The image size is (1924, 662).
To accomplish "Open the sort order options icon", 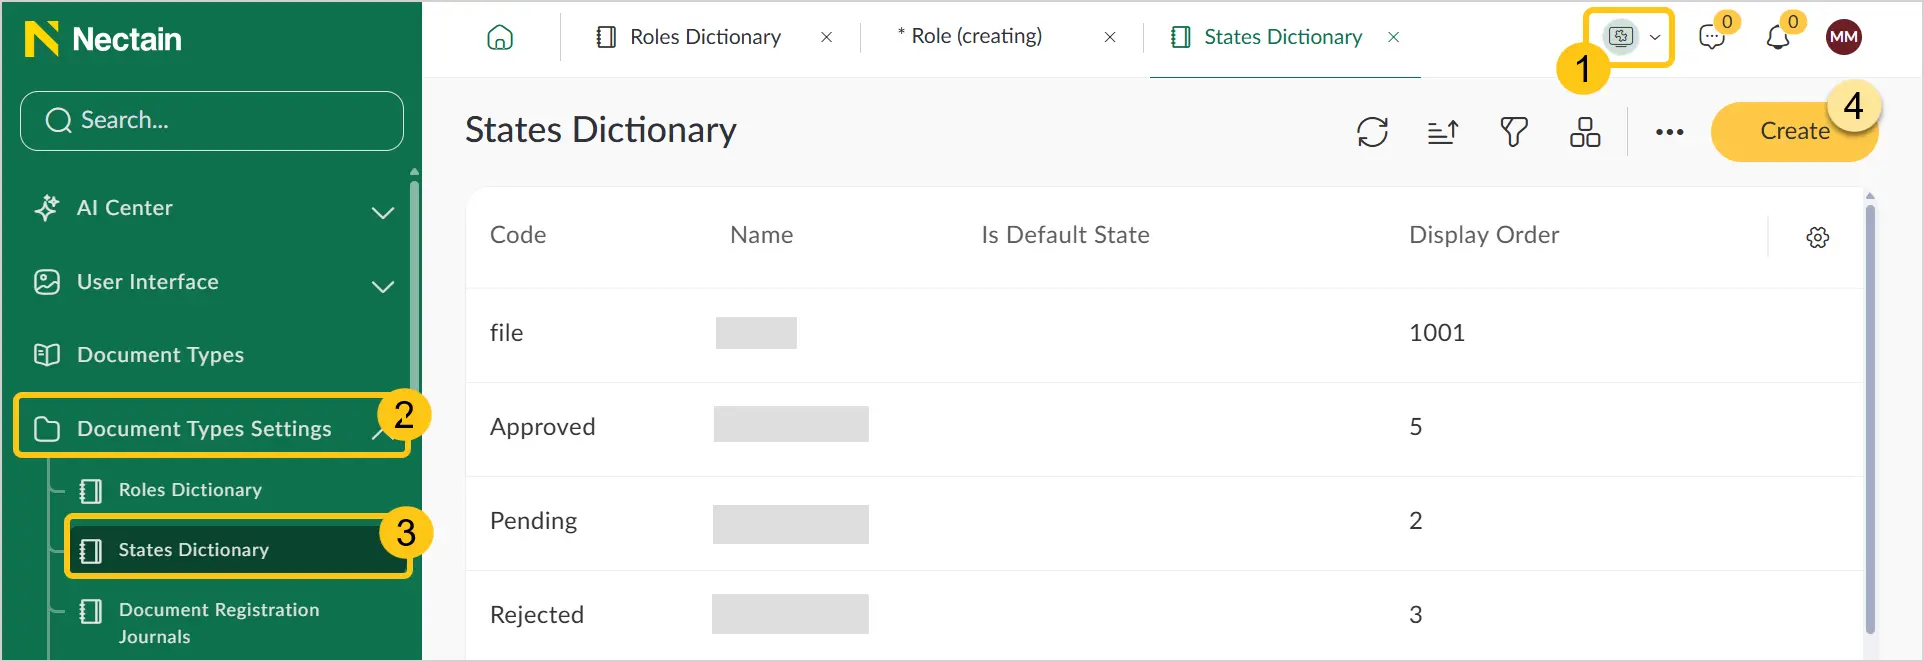I will (1443, 132).
